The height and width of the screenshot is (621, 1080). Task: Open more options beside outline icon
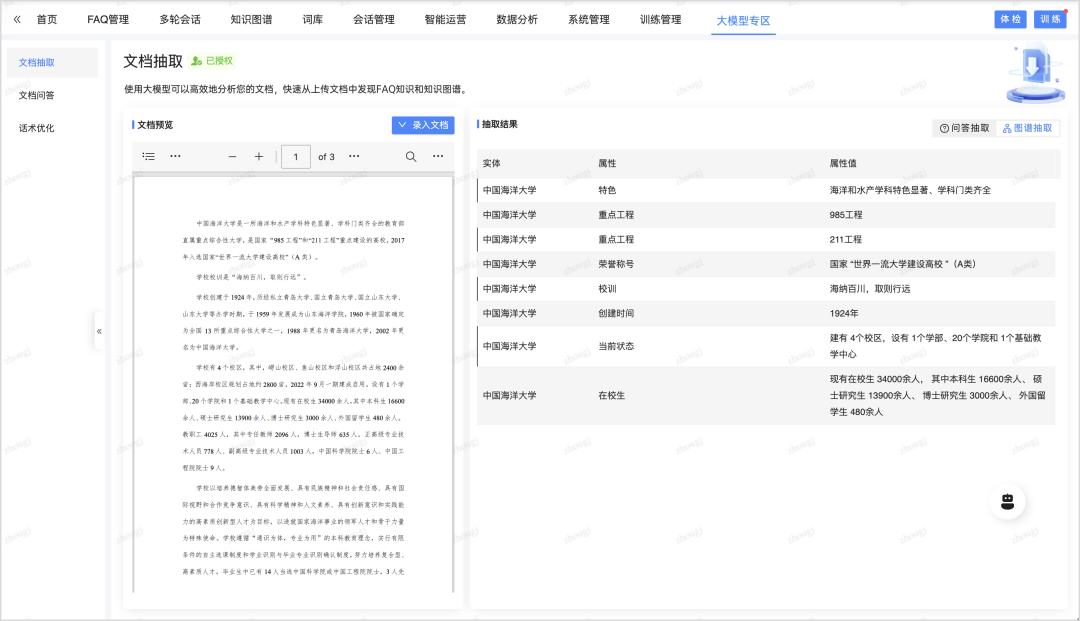[176, 156]
